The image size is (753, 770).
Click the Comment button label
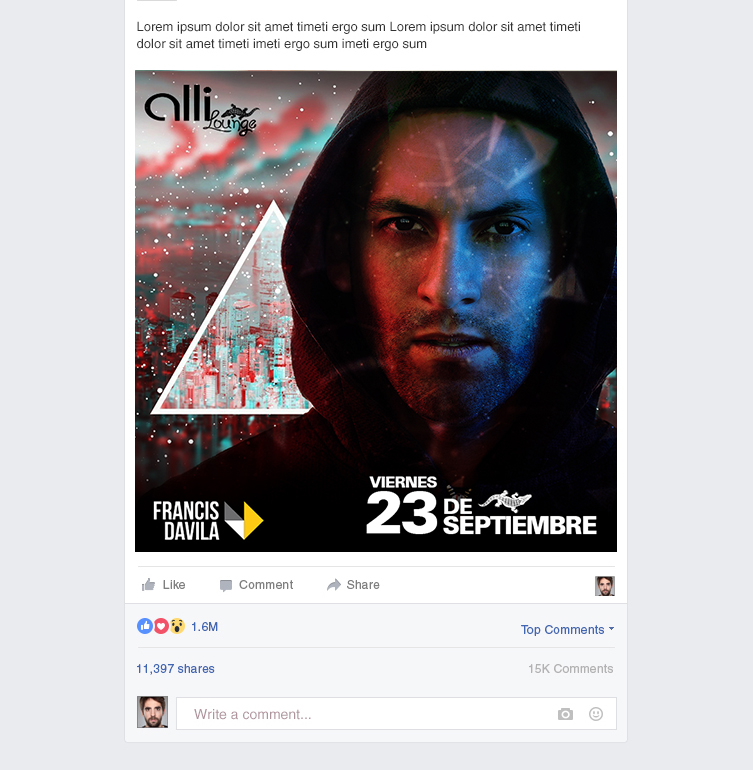[x=266, y=585]
